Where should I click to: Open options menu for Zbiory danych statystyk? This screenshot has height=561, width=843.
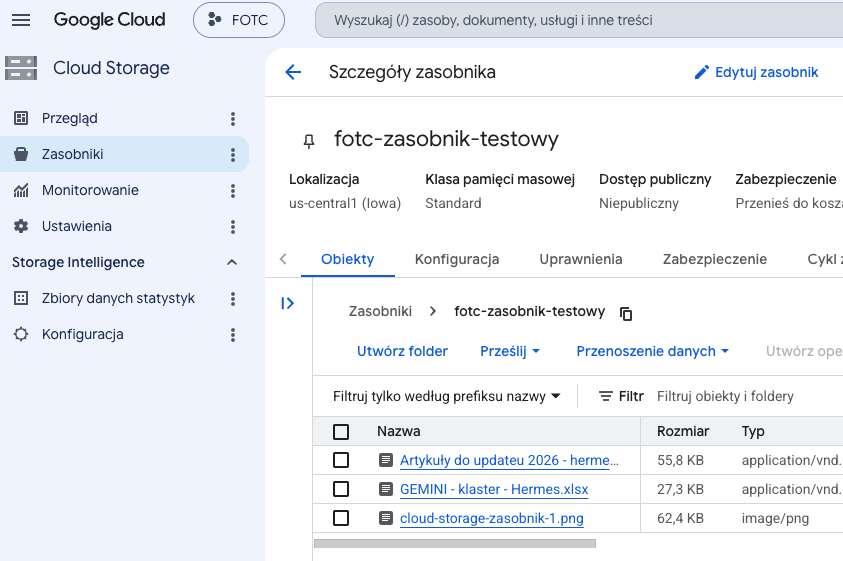coord(233,299)
